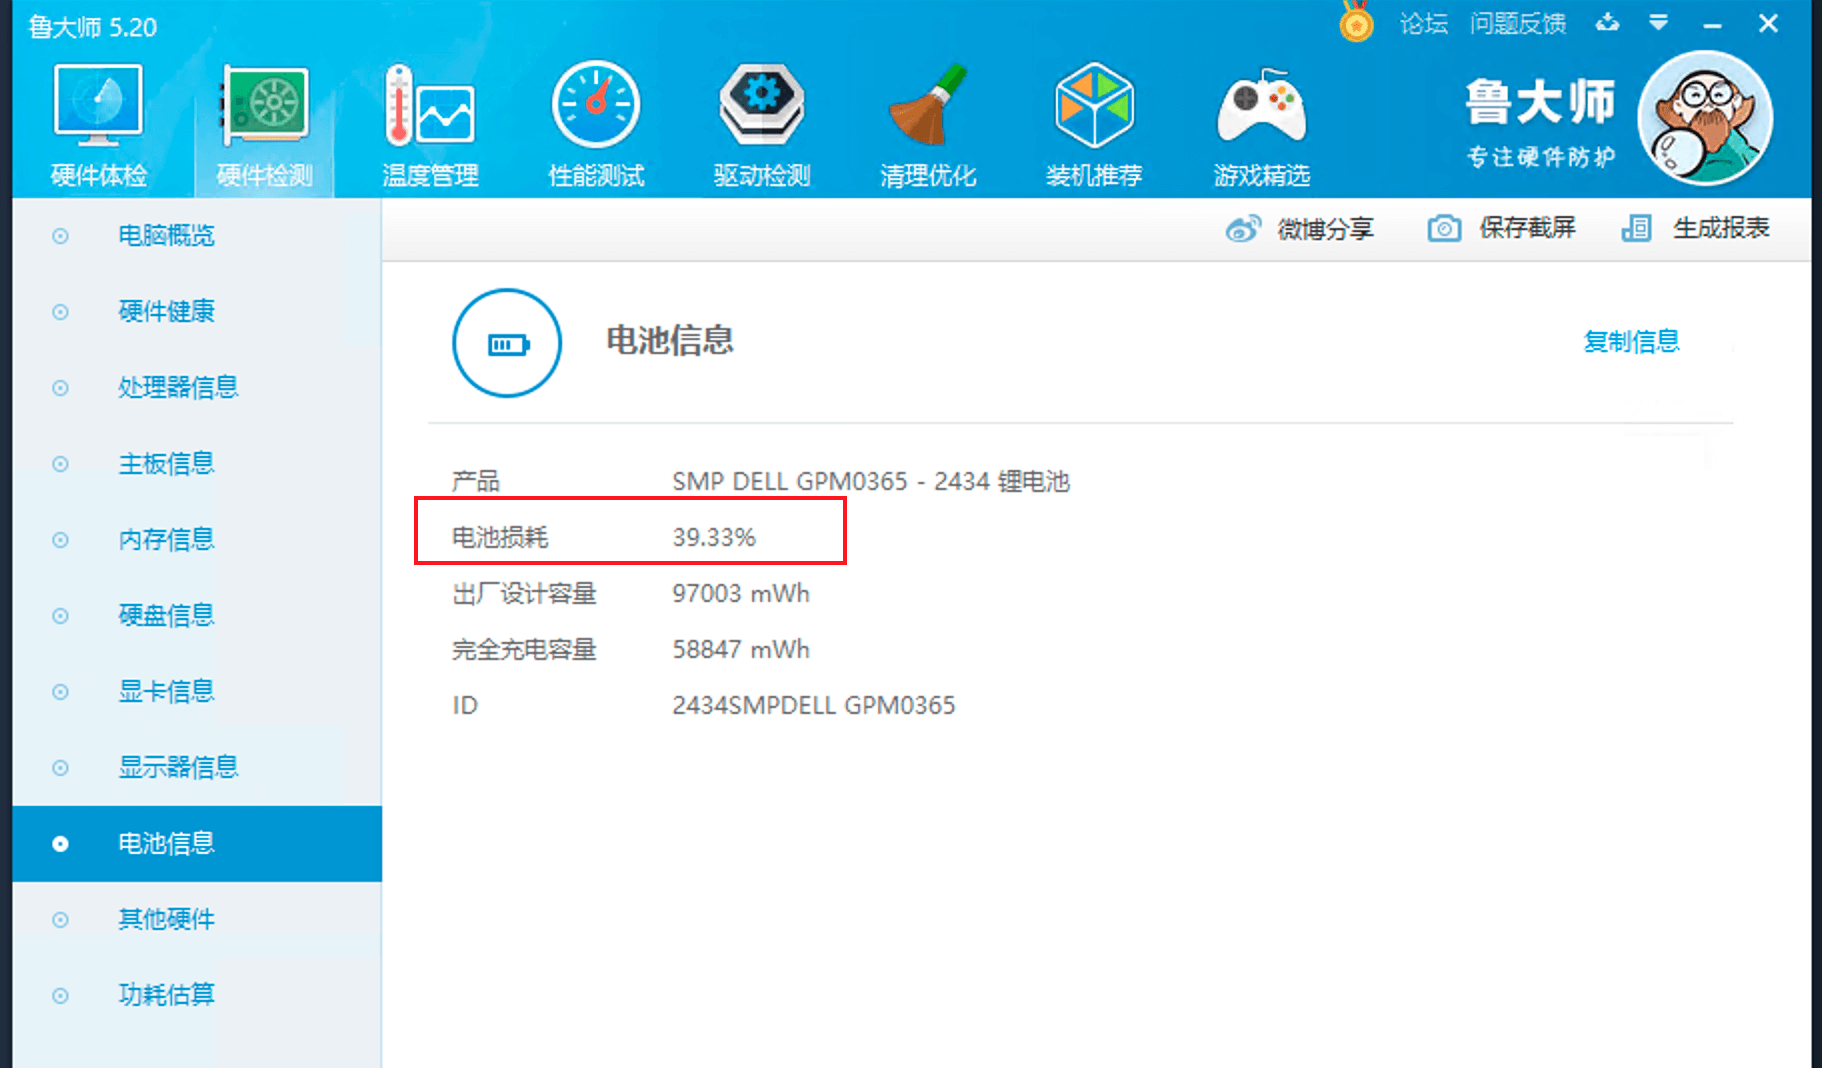This screenshot has height=1068, width=1822.
Task: Click 生成报表 generate report button
Action: click(1696, 229)
